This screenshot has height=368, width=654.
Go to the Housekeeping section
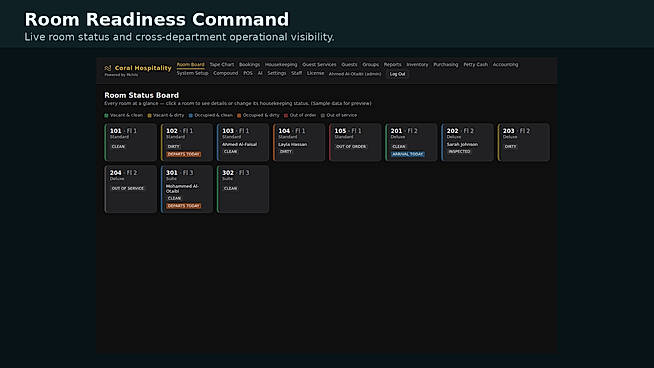pos(281,65)
